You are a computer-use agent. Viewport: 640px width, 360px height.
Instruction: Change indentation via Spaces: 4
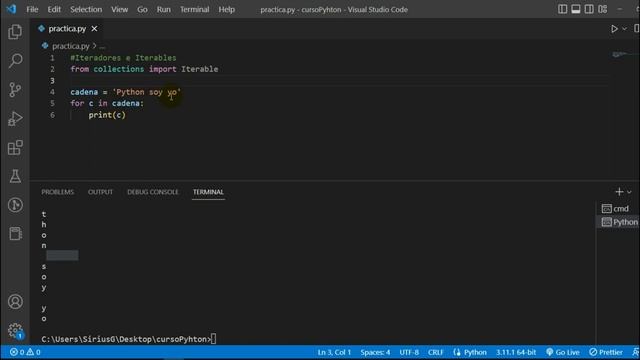(375, 352)
